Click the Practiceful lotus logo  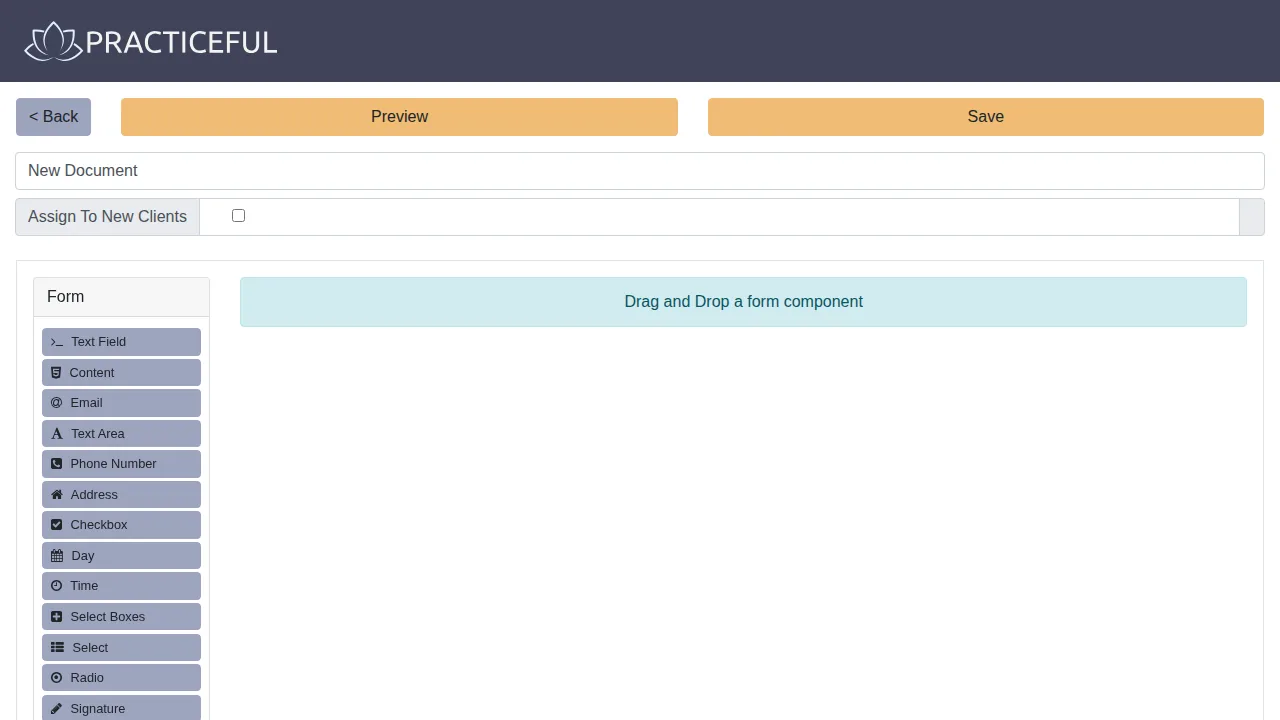[x=151, y=41]
